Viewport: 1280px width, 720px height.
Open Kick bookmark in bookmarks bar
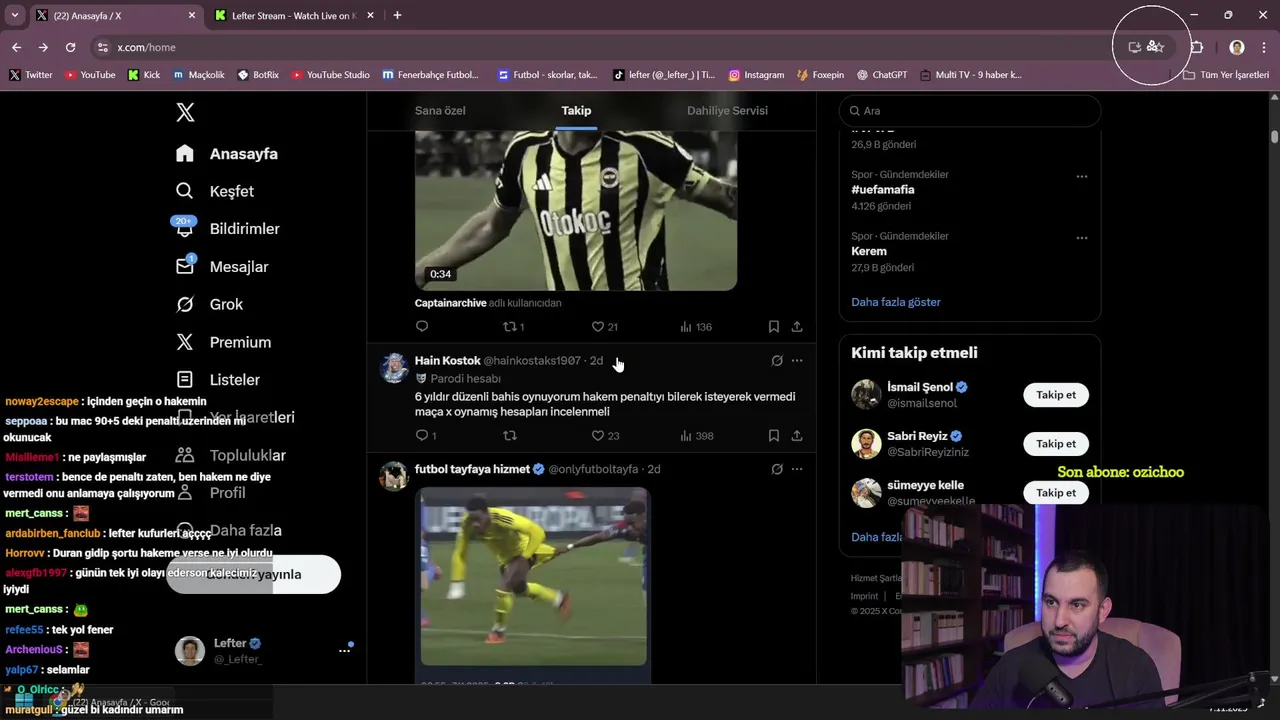tap(144, 75)
